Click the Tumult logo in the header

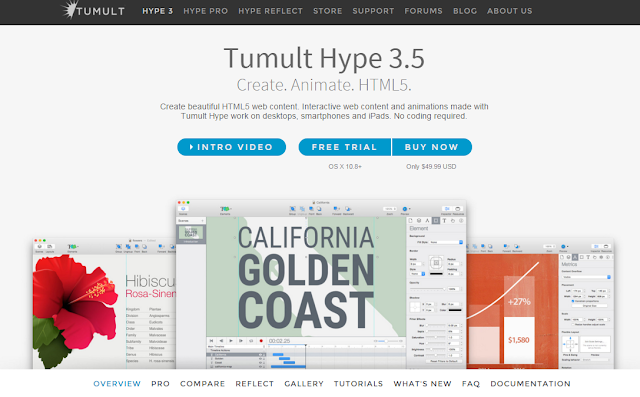[93, 11]
